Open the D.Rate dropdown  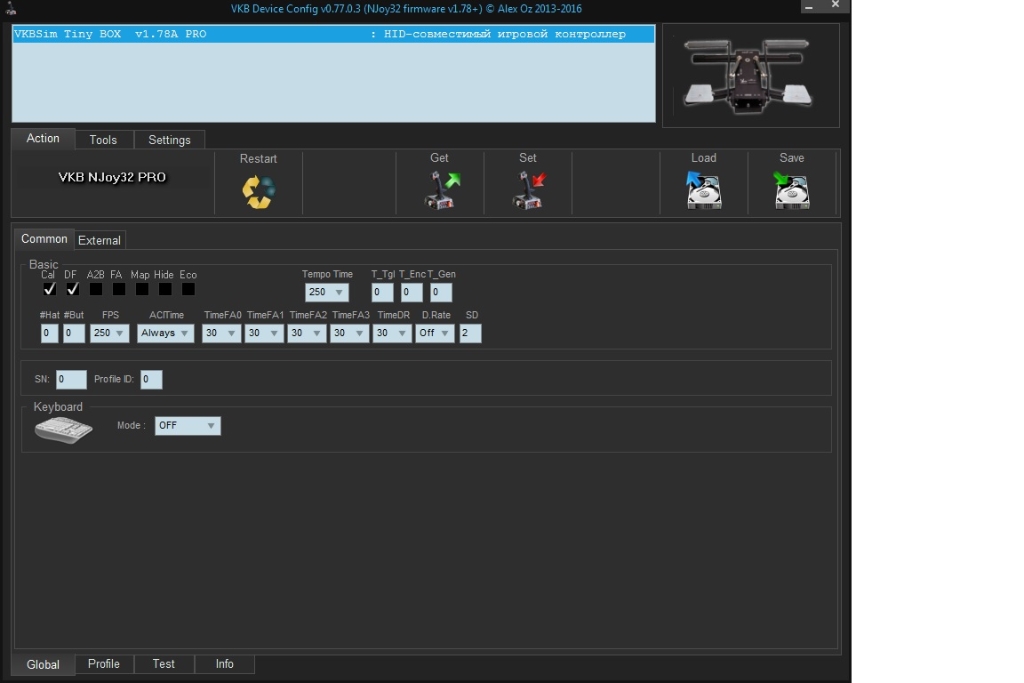(435, 333)
